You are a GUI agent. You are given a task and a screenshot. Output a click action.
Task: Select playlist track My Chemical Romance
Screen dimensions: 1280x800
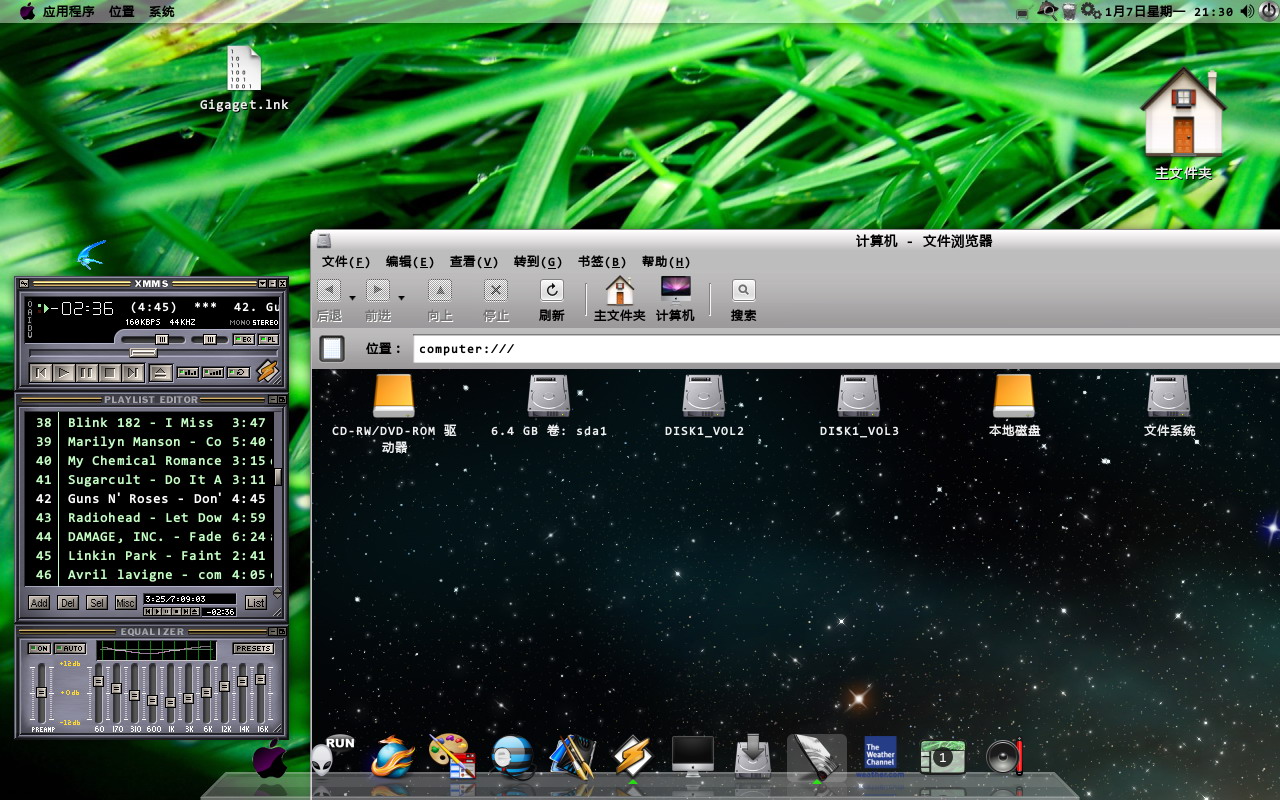[150, 461]
